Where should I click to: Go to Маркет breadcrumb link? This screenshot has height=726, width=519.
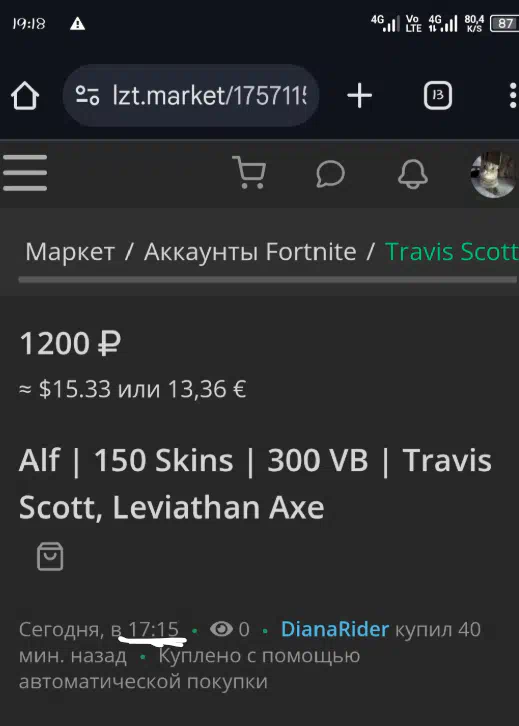pos(70,252)
